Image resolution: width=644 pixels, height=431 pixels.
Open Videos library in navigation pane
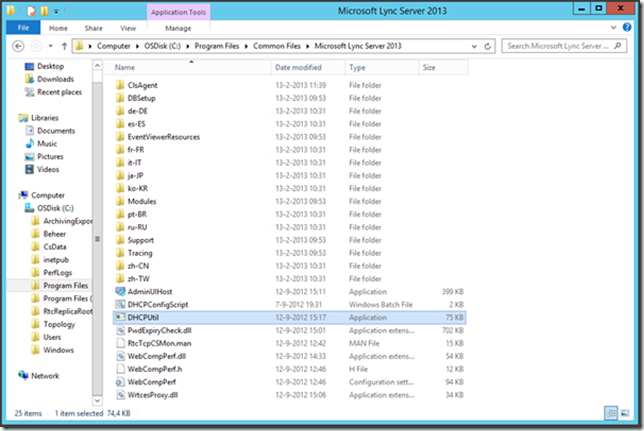48,169
